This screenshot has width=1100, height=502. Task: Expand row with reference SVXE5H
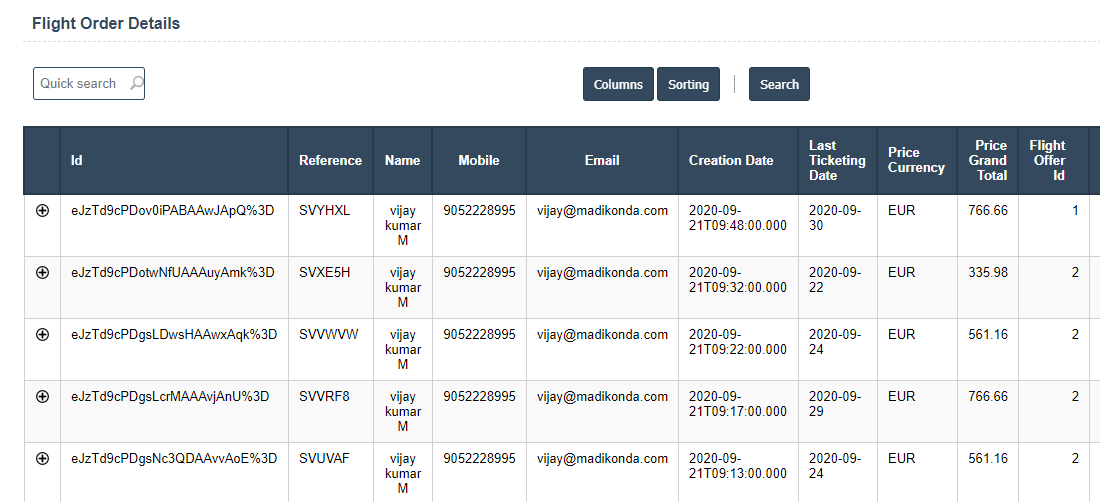pos(42,272)
